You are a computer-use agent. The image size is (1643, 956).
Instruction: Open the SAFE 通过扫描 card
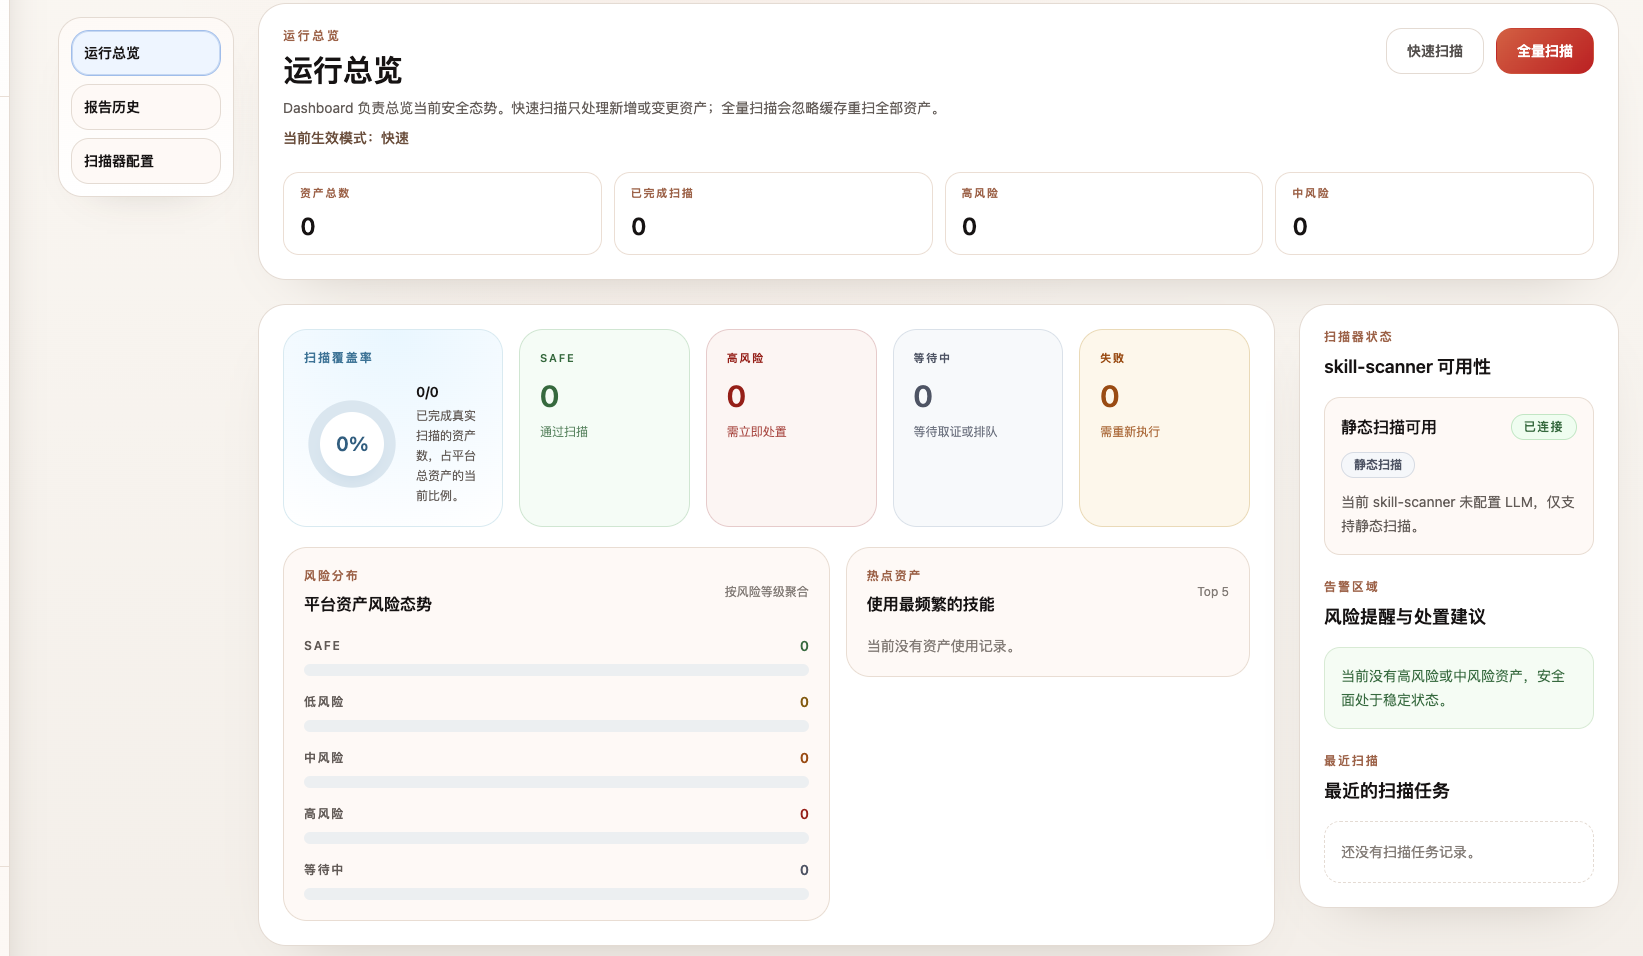(604, 428)
